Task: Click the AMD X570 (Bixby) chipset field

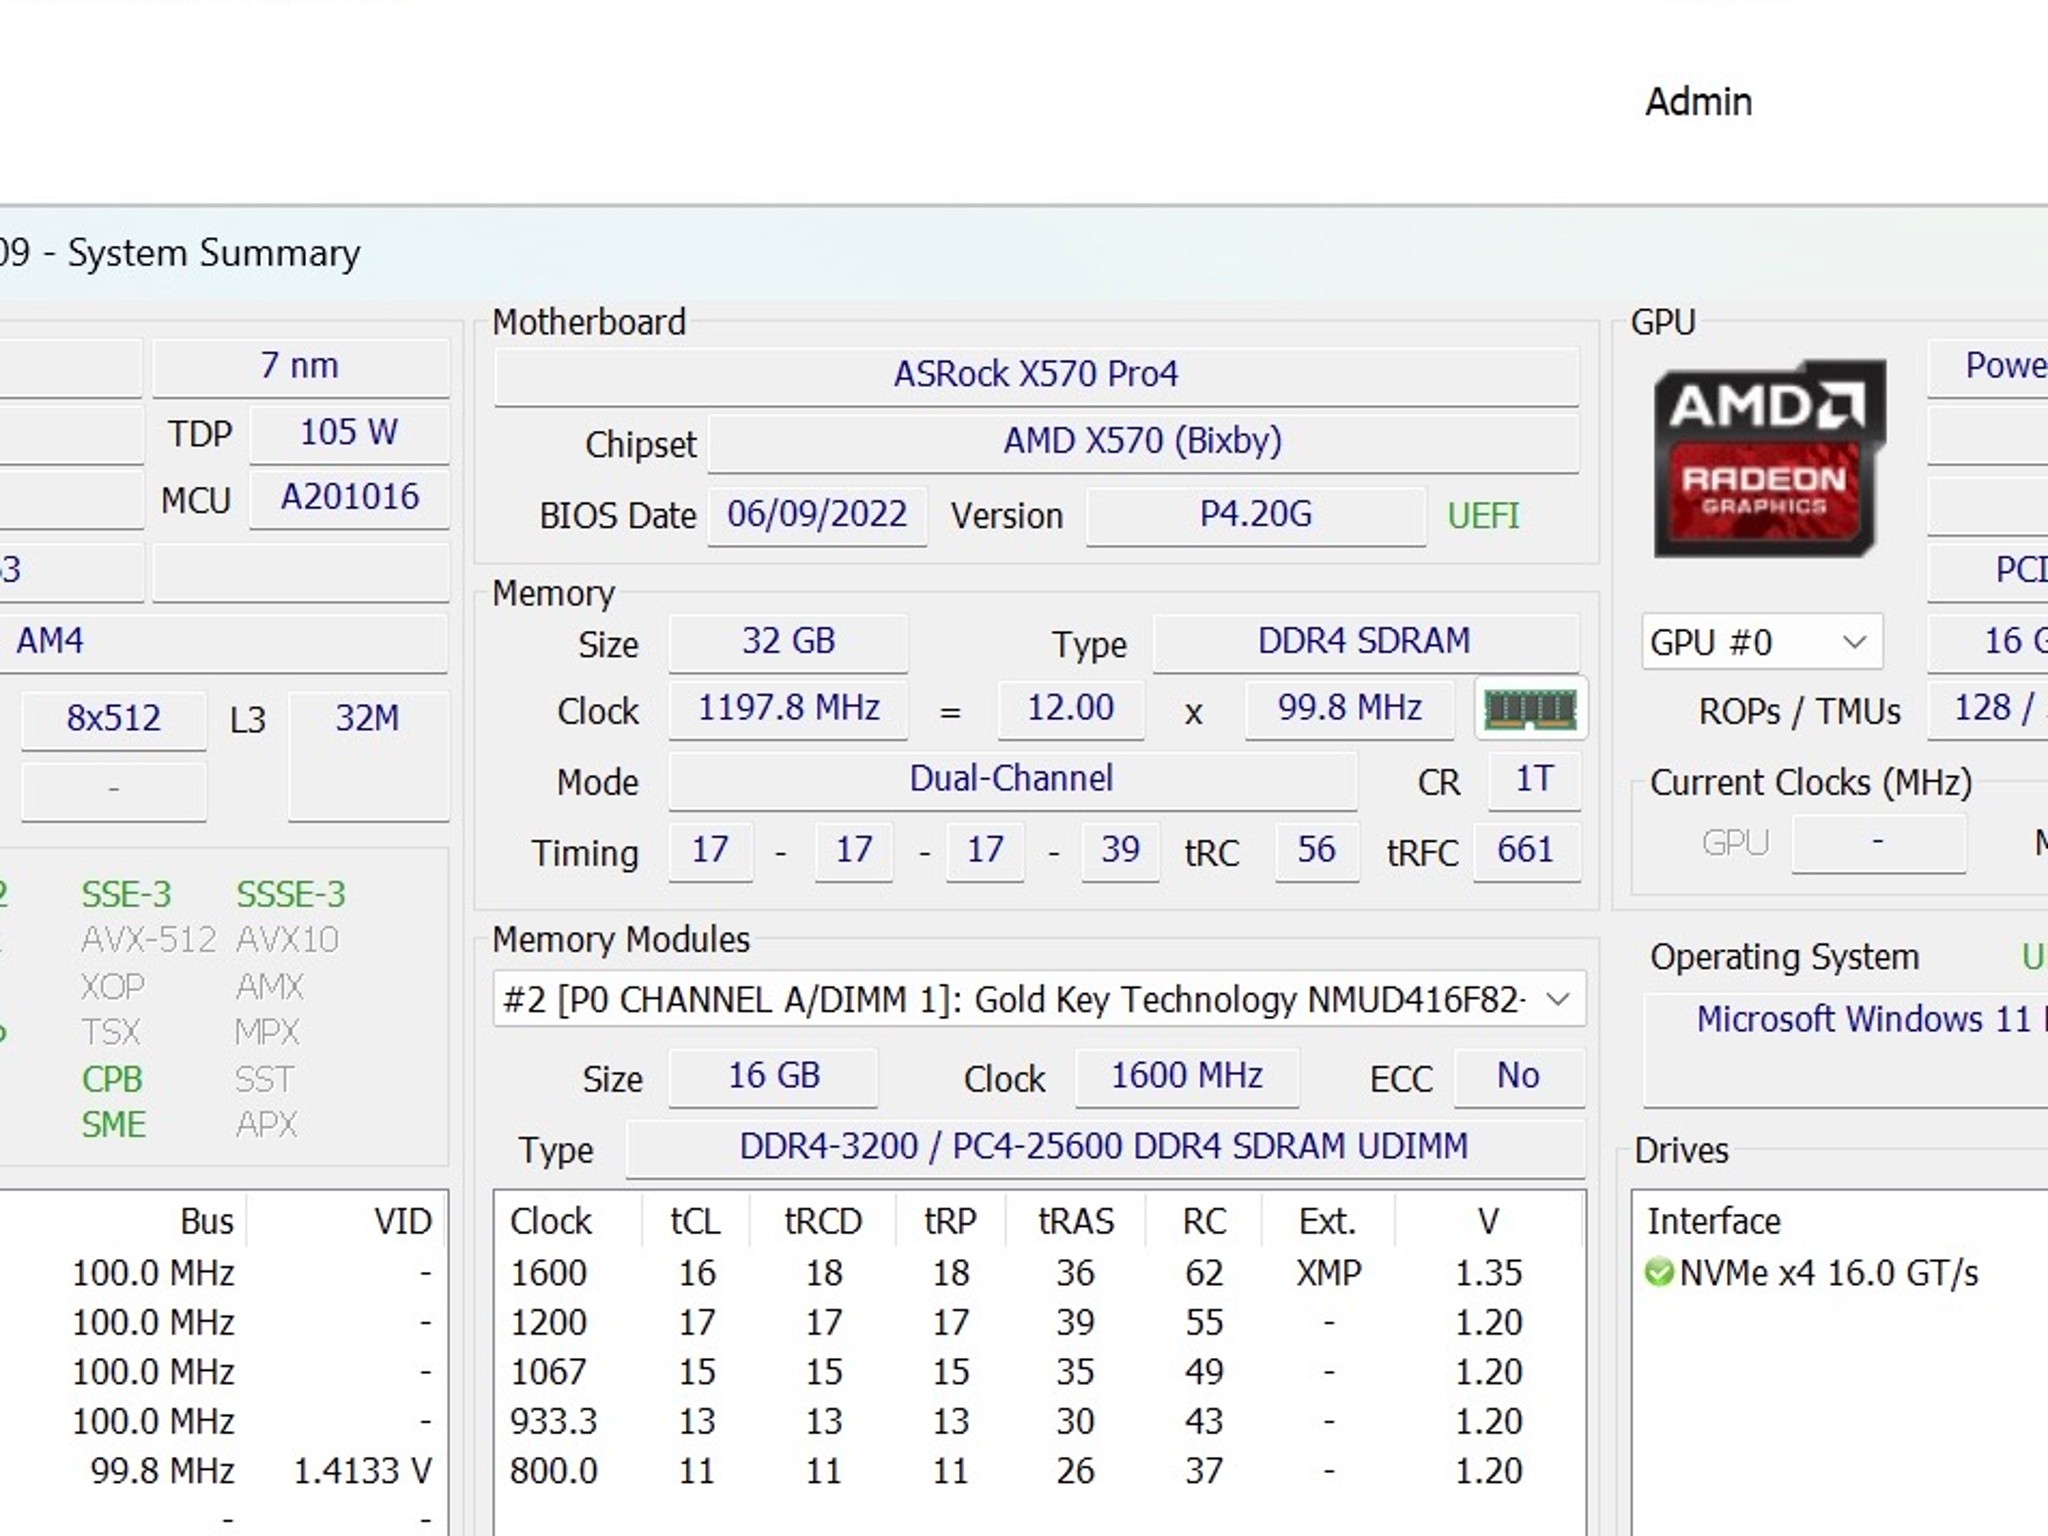Action: coord(1143,442)
